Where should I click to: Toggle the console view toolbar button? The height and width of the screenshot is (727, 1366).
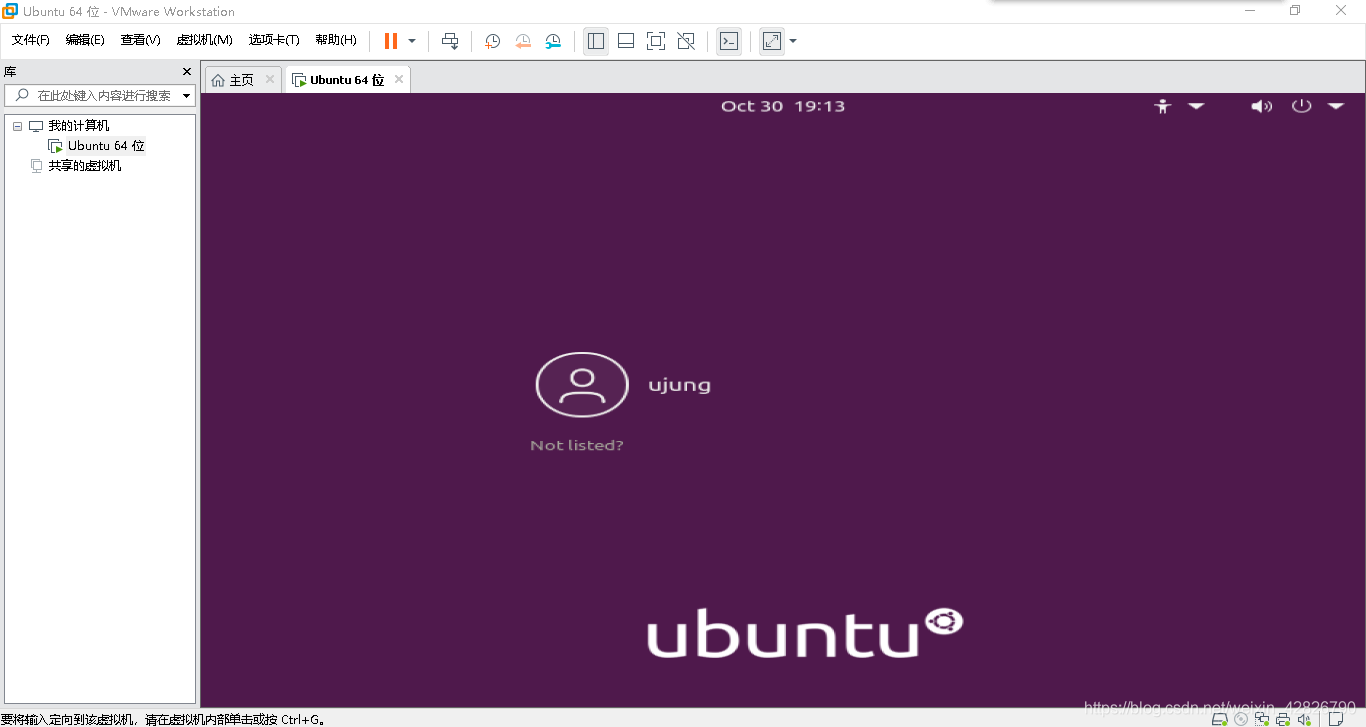(x=729, y=41)
